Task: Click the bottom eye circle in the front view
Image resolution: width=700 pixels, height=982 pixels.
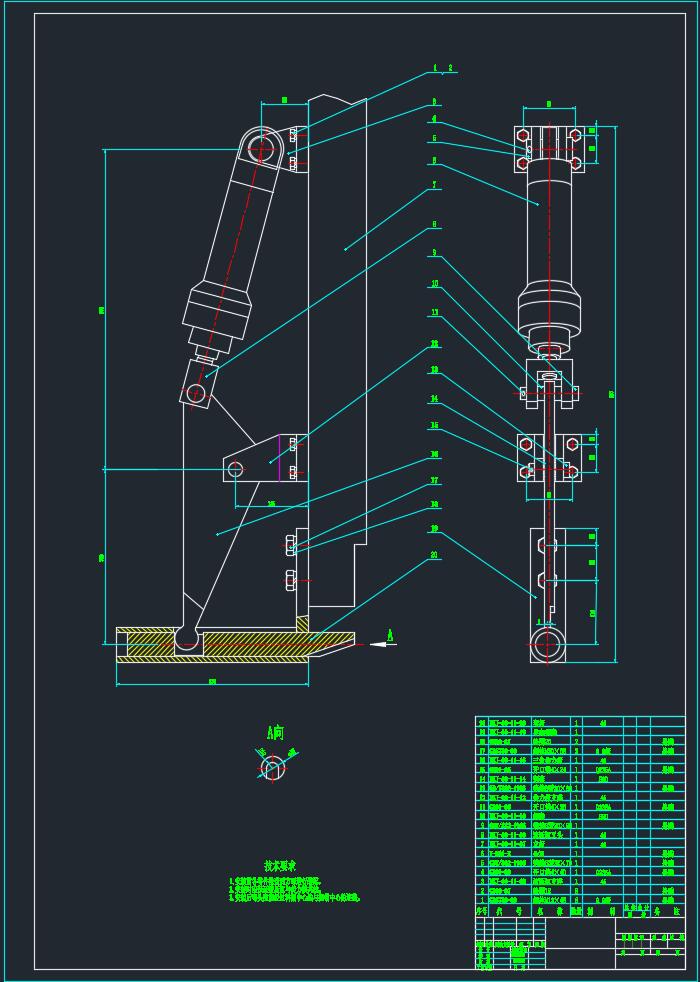Action: [x=546, y=644]
